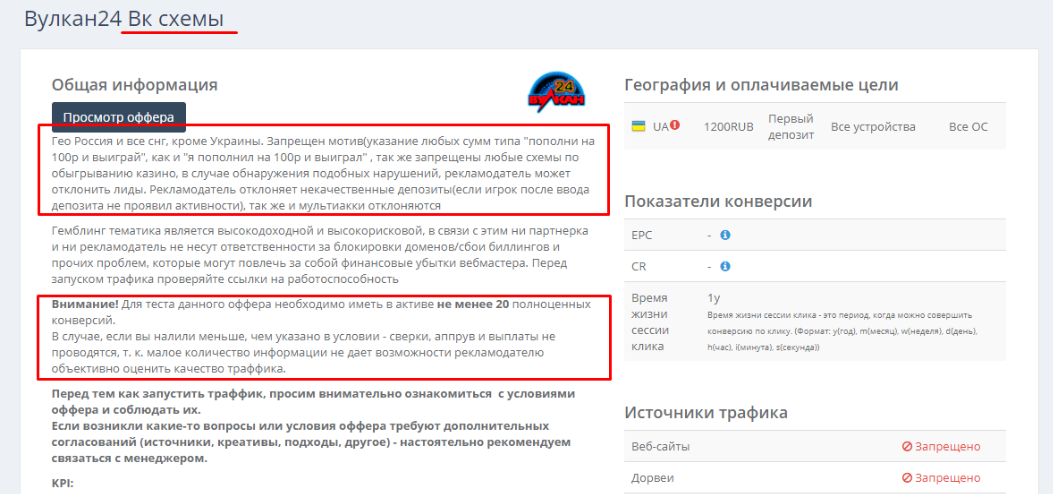Select the Вулкан24 Вк схемы page title

point(124,18)
